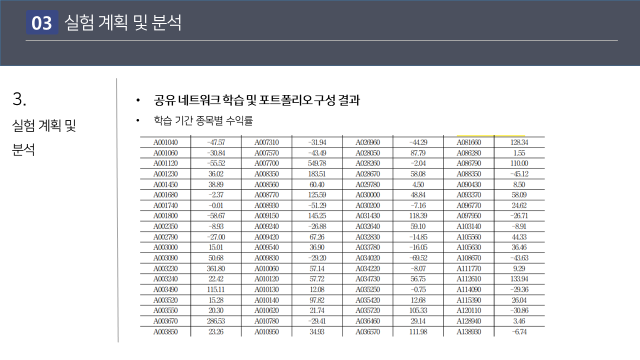
Task: Click table cell 'A001120'
Action: tap(166, 163)
